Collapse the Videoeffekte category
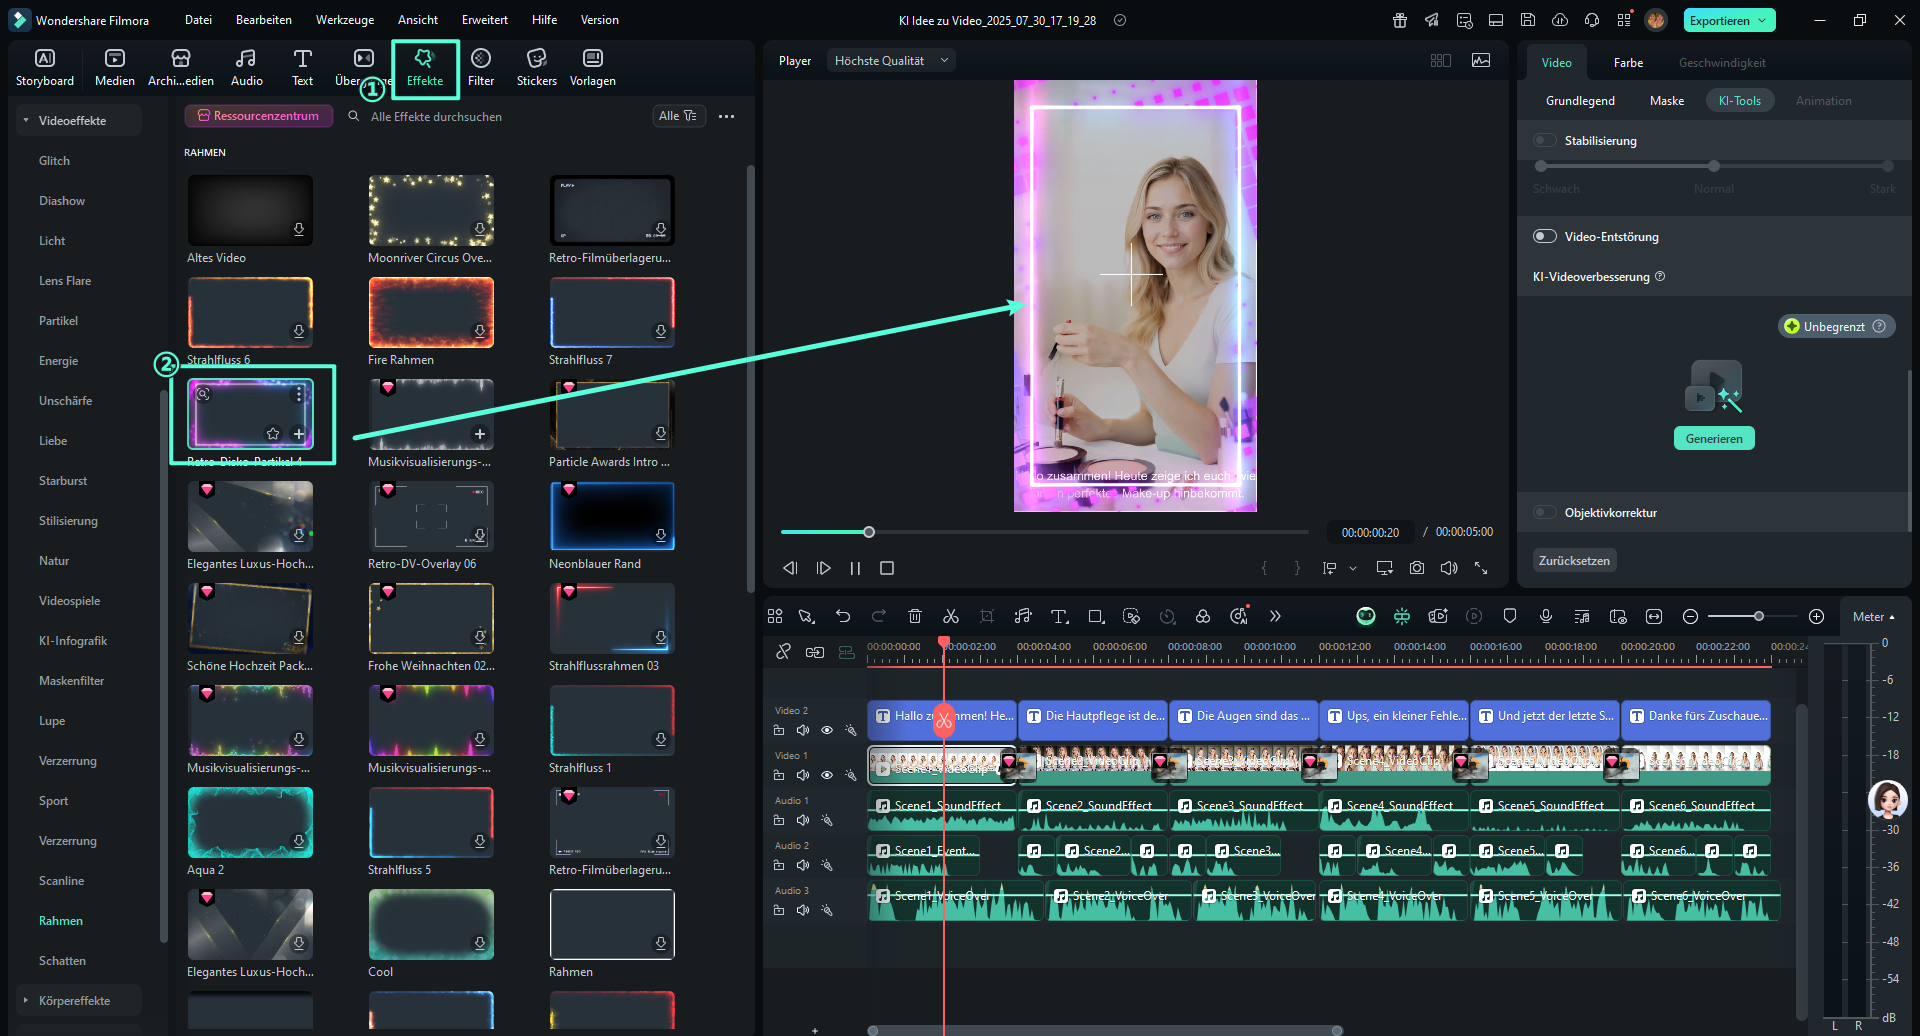1920x1036 pixels. 26,121
